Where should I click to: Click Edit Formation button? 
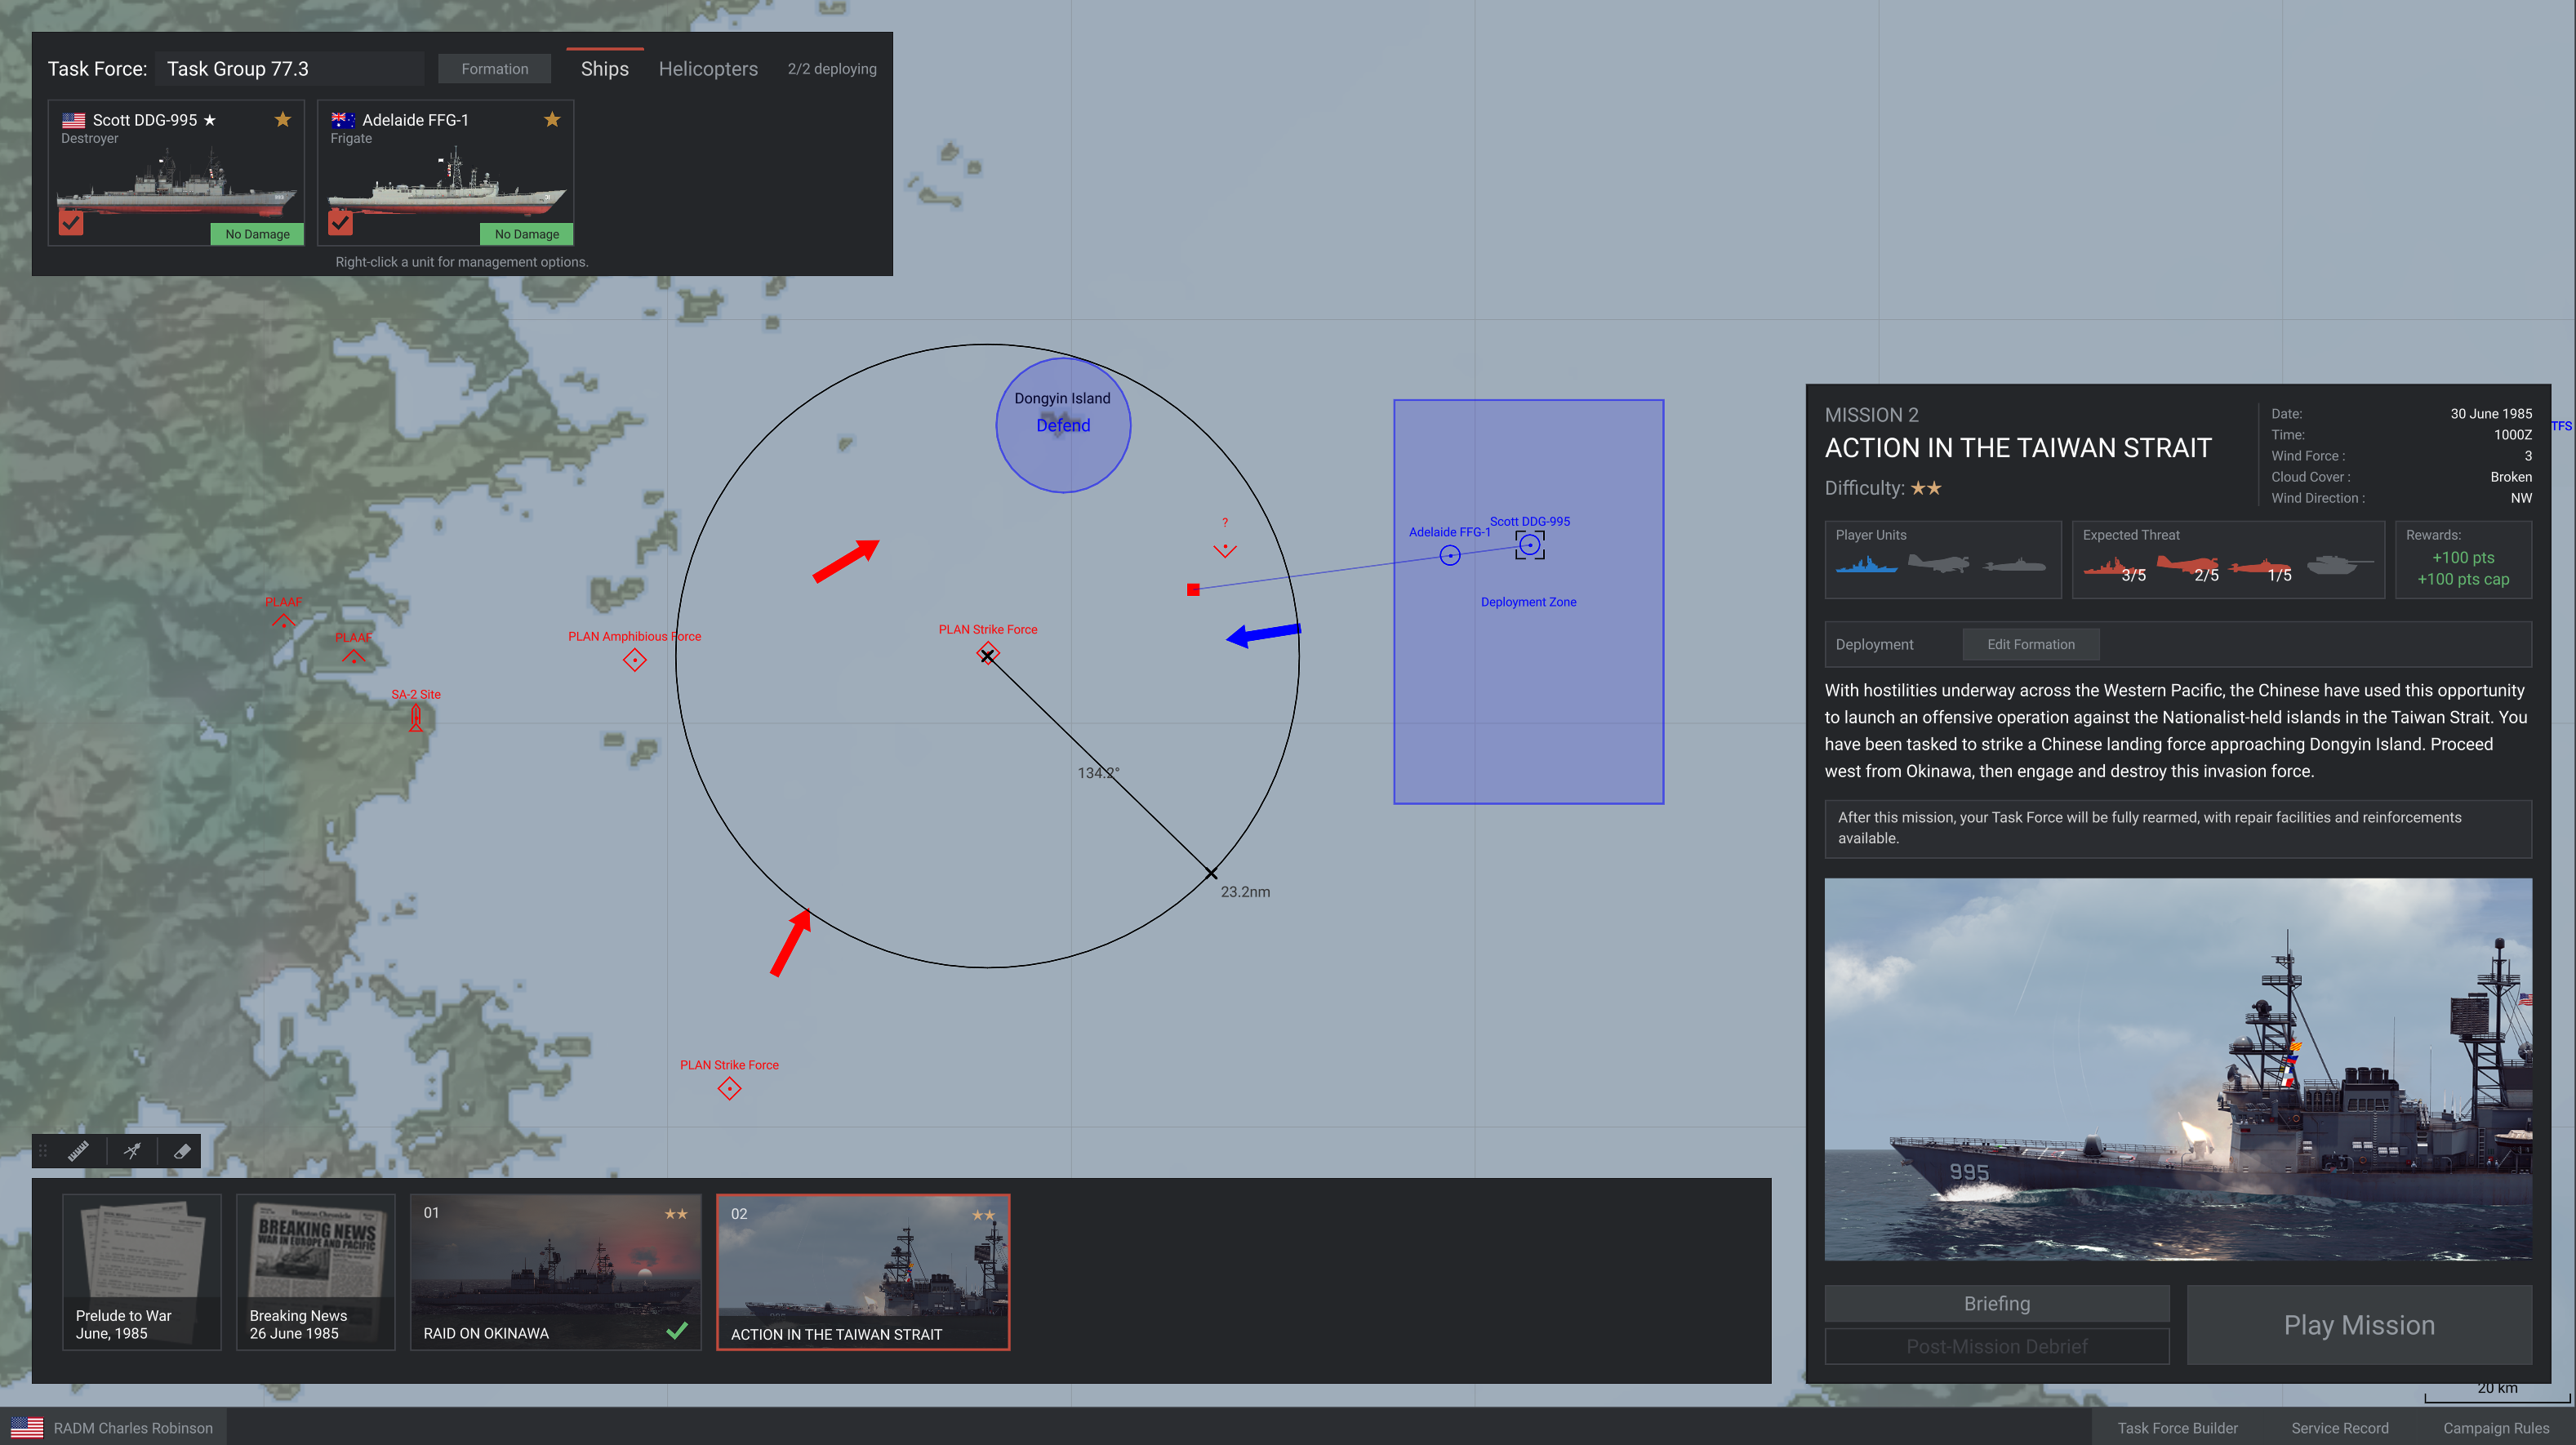point(2030,644)
